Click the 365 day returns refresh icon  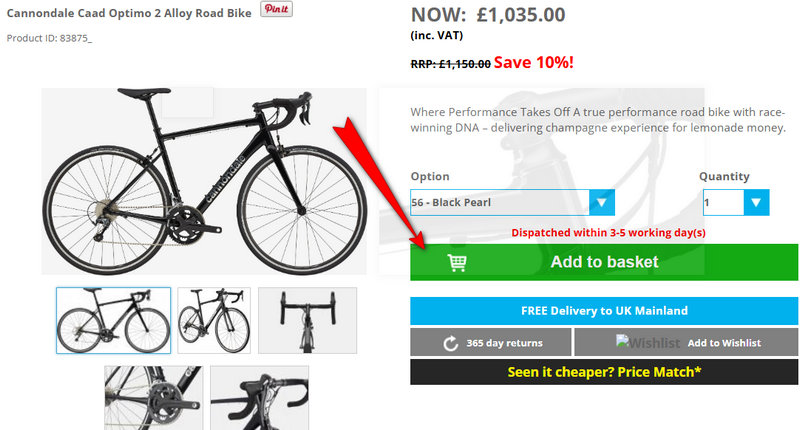pos(451,343)
